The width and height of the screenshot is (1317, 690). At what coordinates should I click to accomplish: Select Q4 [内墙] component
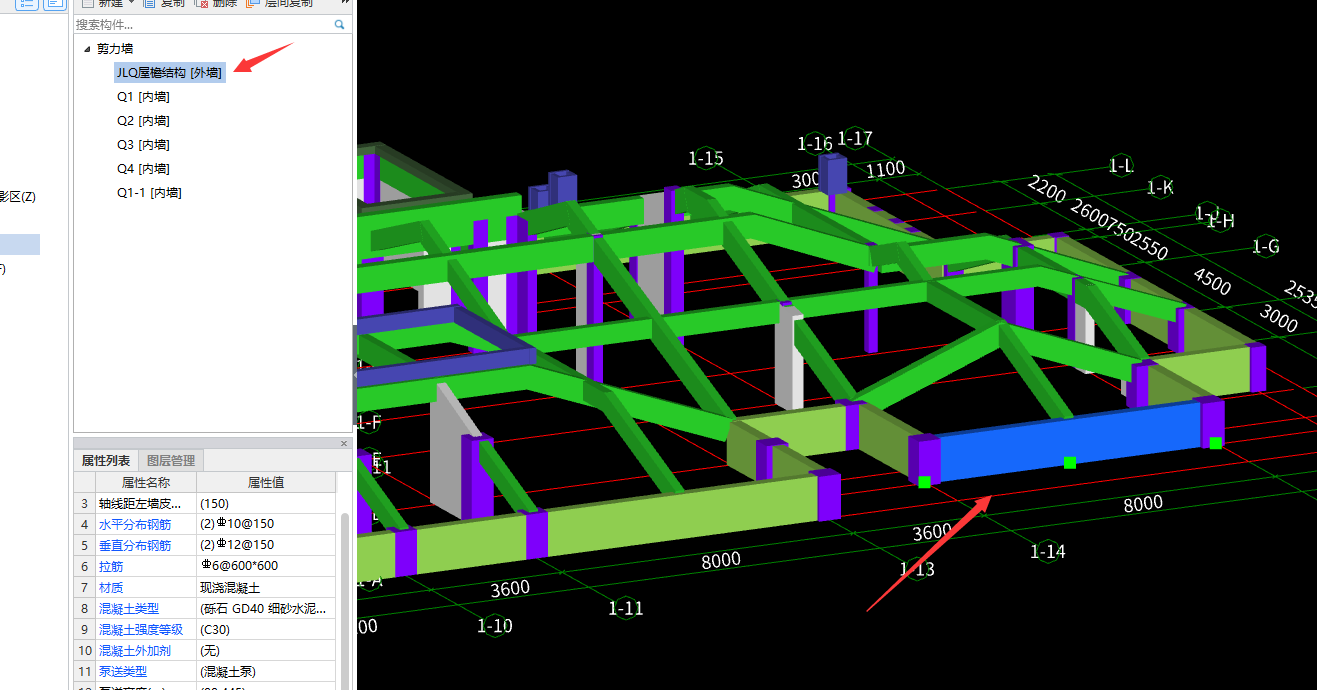click(143, 169)
